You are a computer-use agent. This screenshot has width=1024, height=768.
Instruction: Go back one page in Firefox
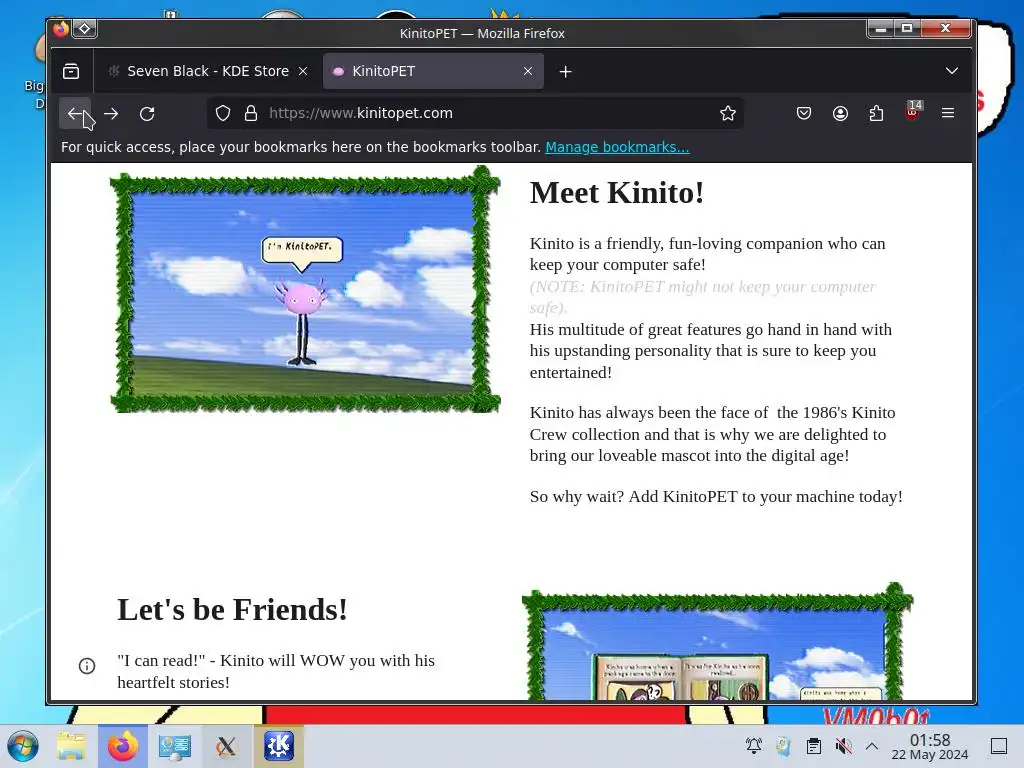coord(75,114)
